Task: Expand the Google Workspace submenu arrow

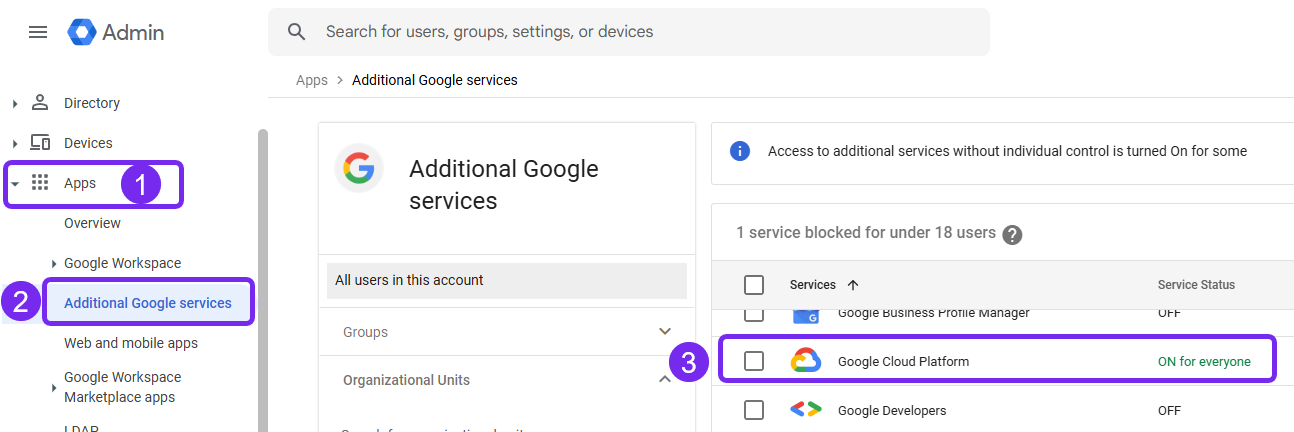Action: click(x=54, y=263)
